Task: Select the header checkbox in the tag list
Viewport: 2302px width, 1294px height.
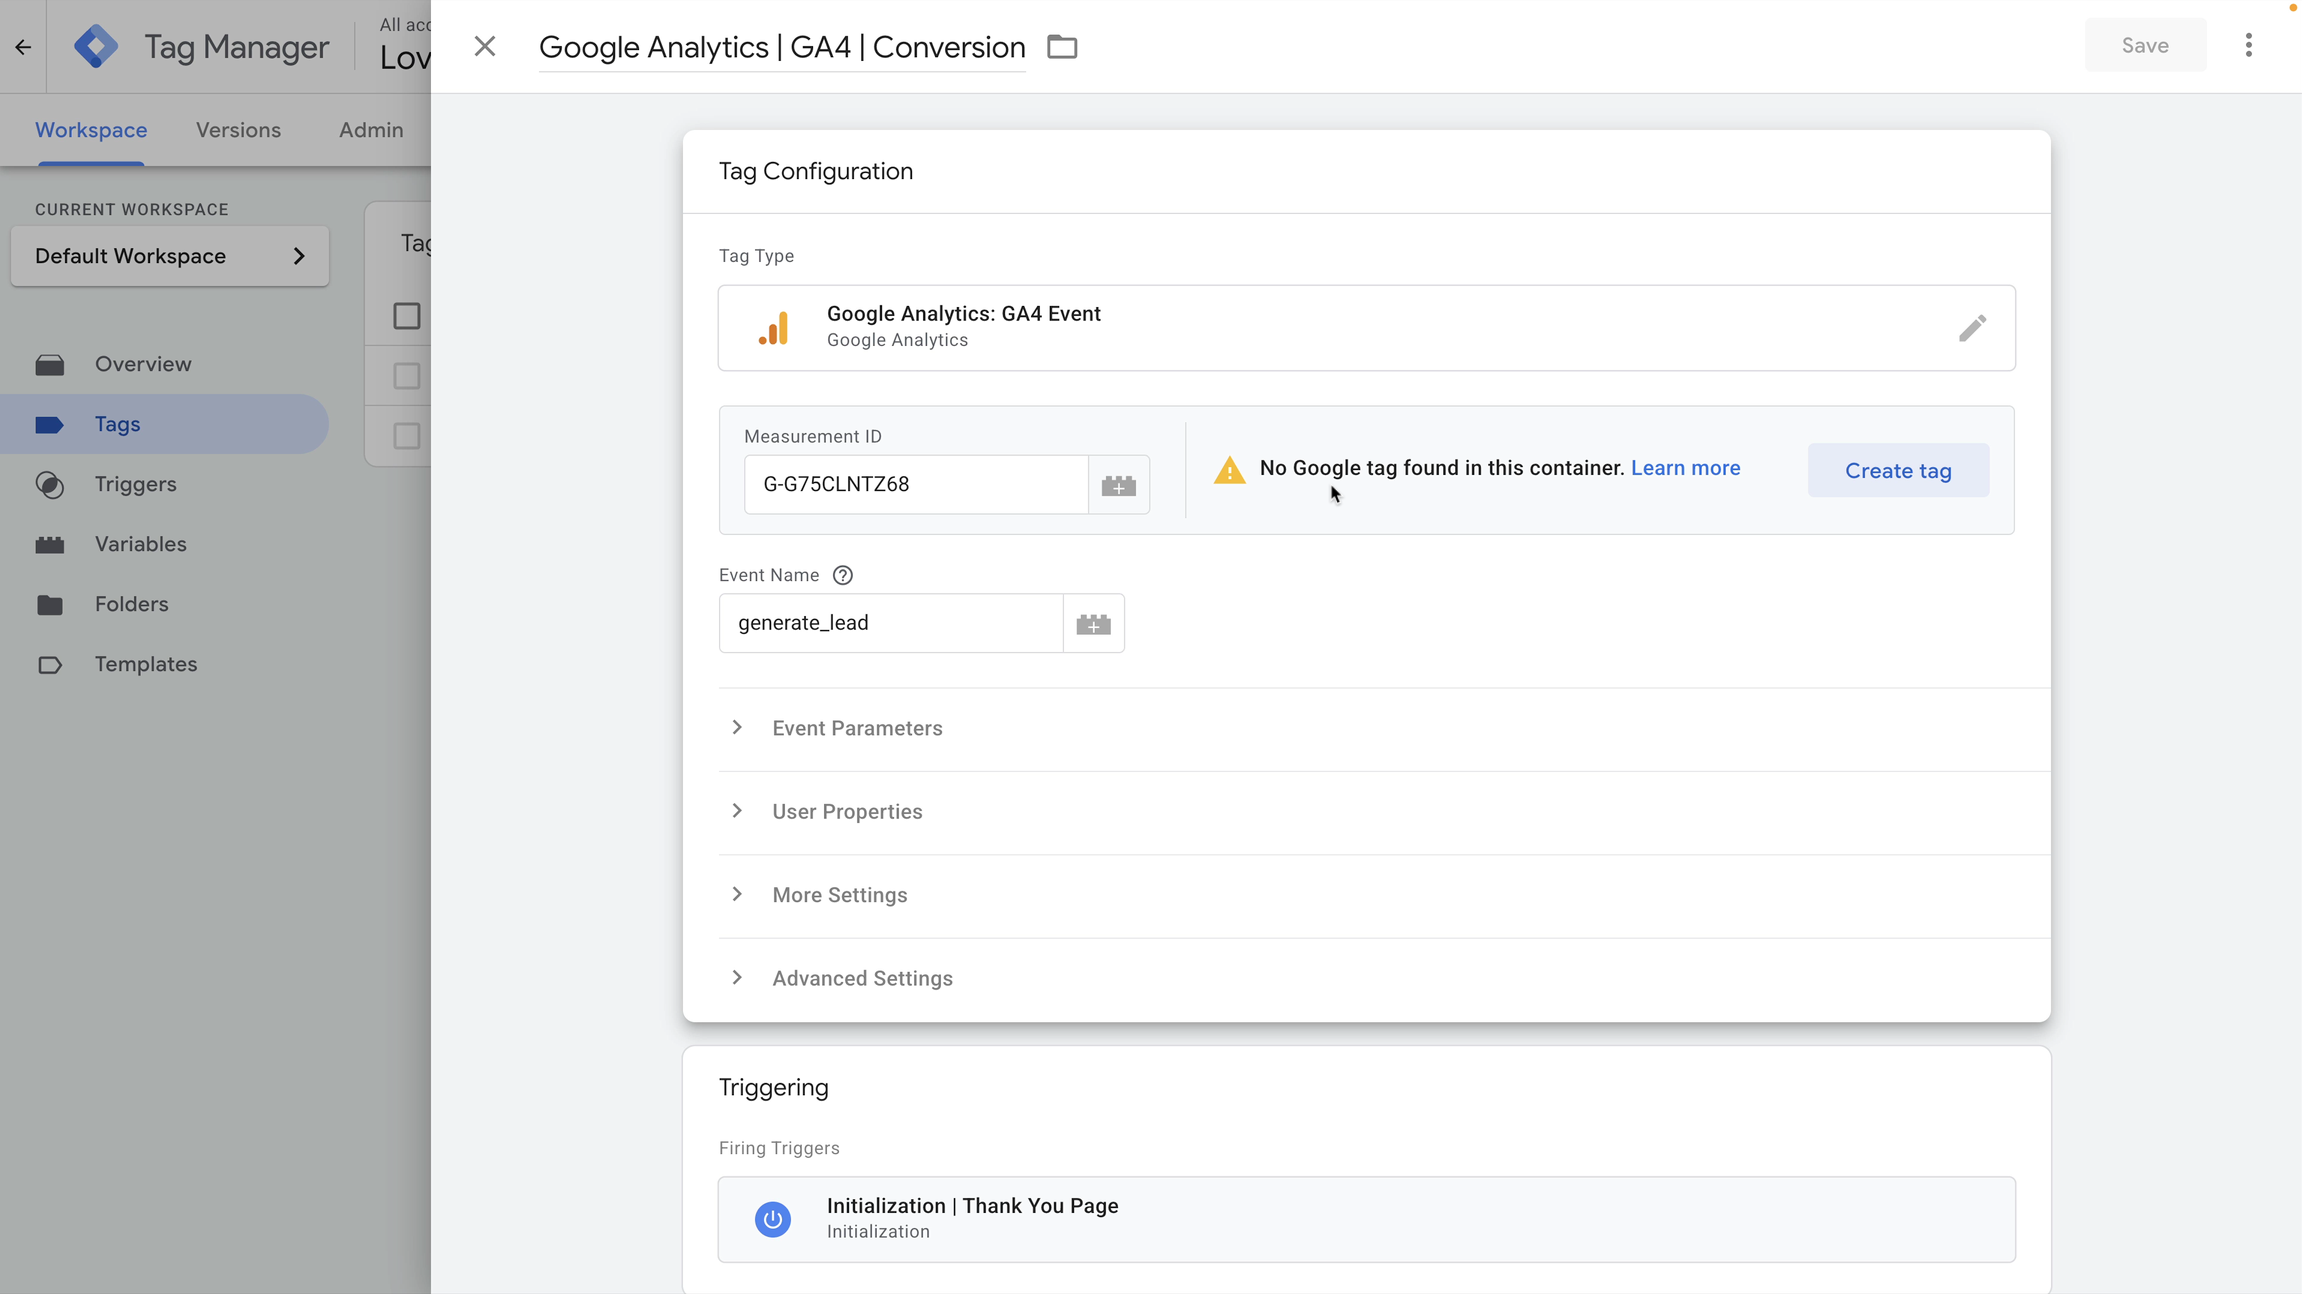Action: coord(406,316)
